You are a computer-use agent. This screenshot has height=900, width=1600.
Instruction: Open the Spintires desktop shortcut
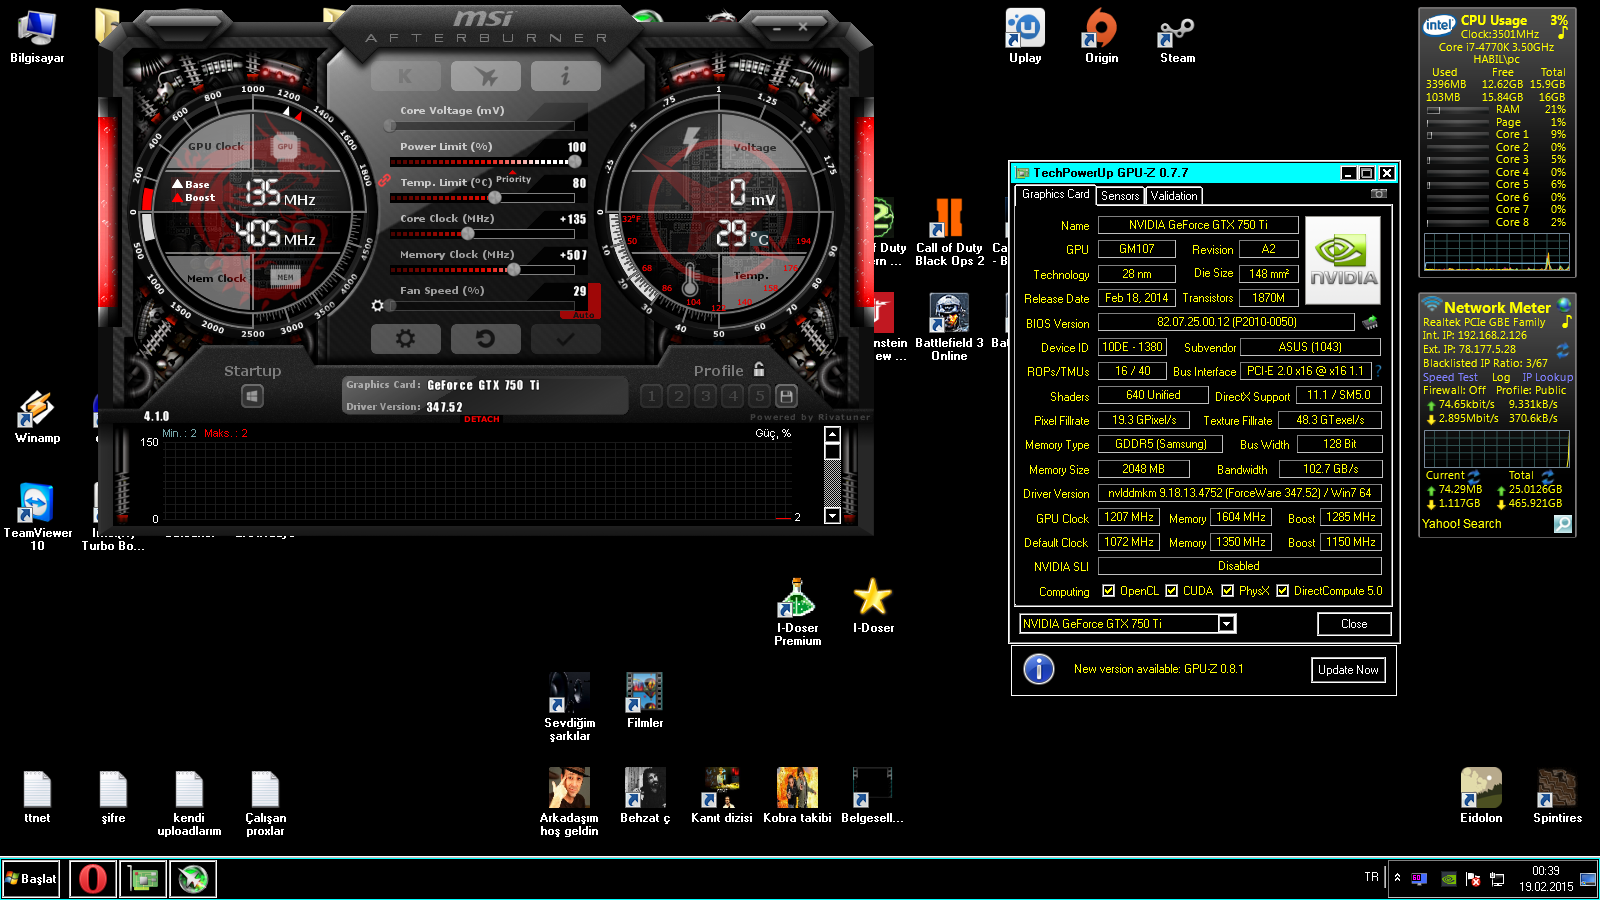[x=1557, y=796]
